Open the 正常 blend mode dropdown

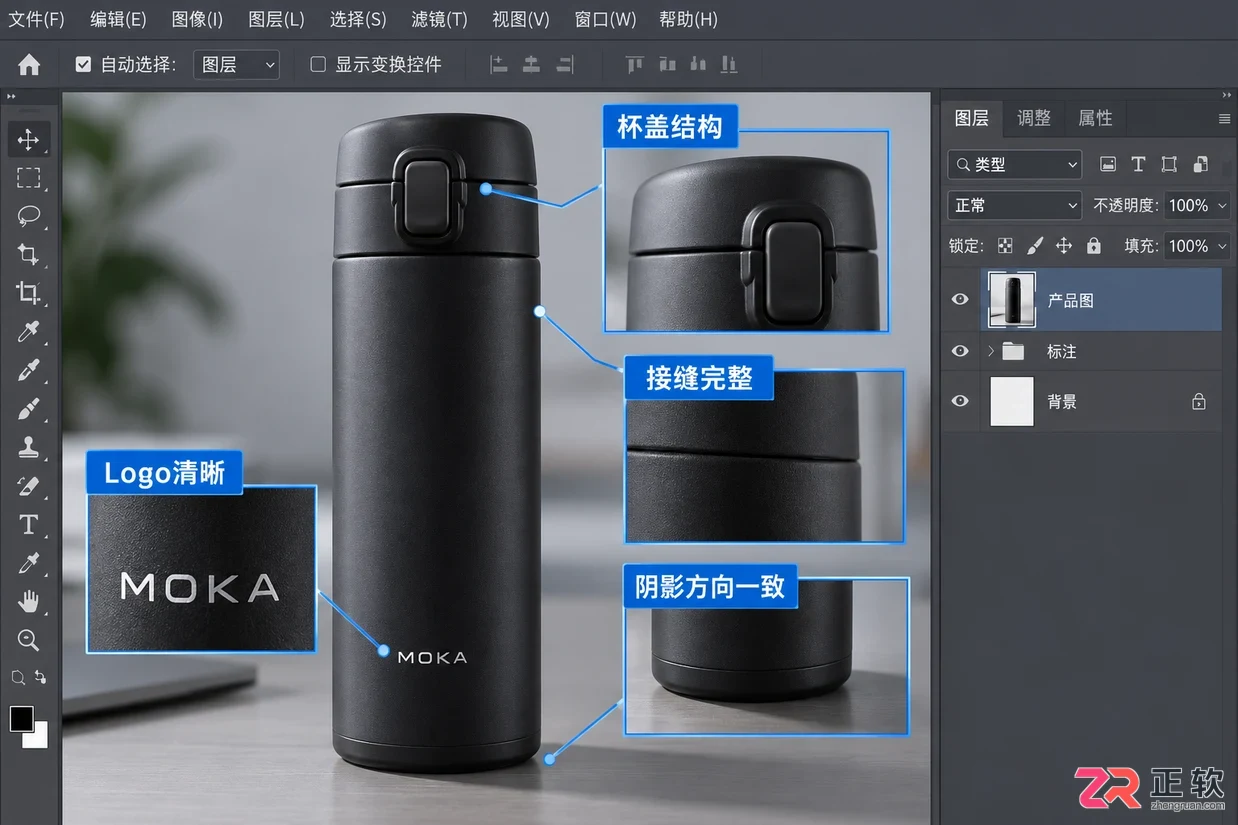pos(1014,205)
